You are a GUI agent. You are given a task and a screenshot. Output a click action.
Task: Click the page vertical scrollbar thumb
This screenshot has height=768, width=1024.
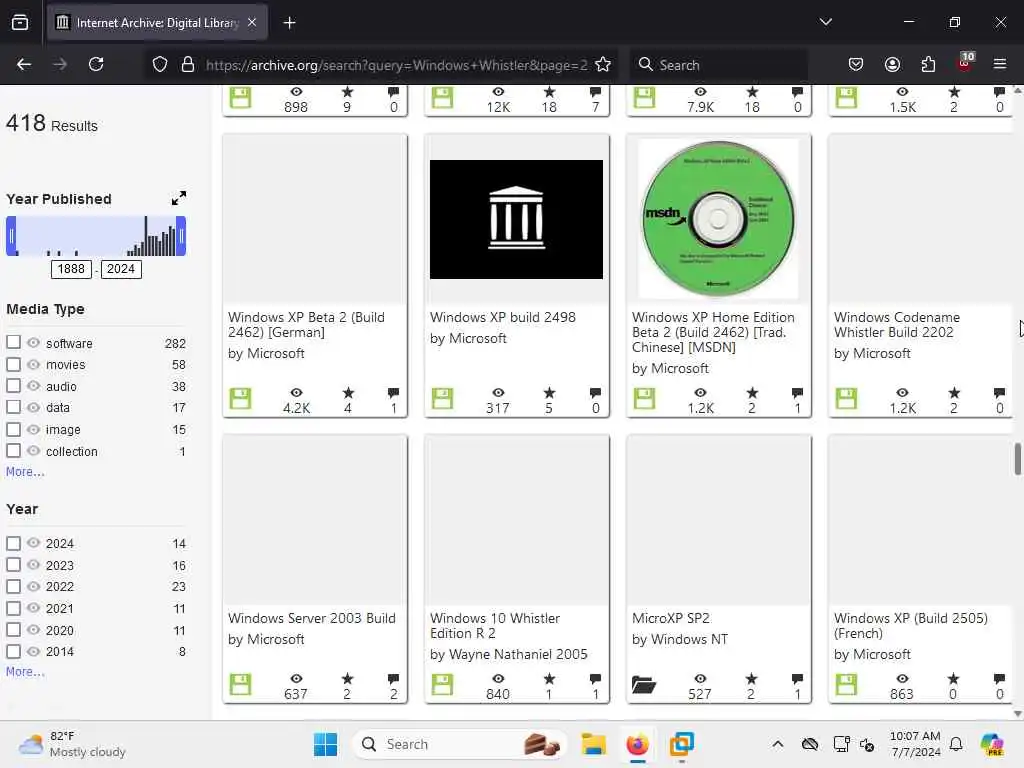pos(1017,459)
